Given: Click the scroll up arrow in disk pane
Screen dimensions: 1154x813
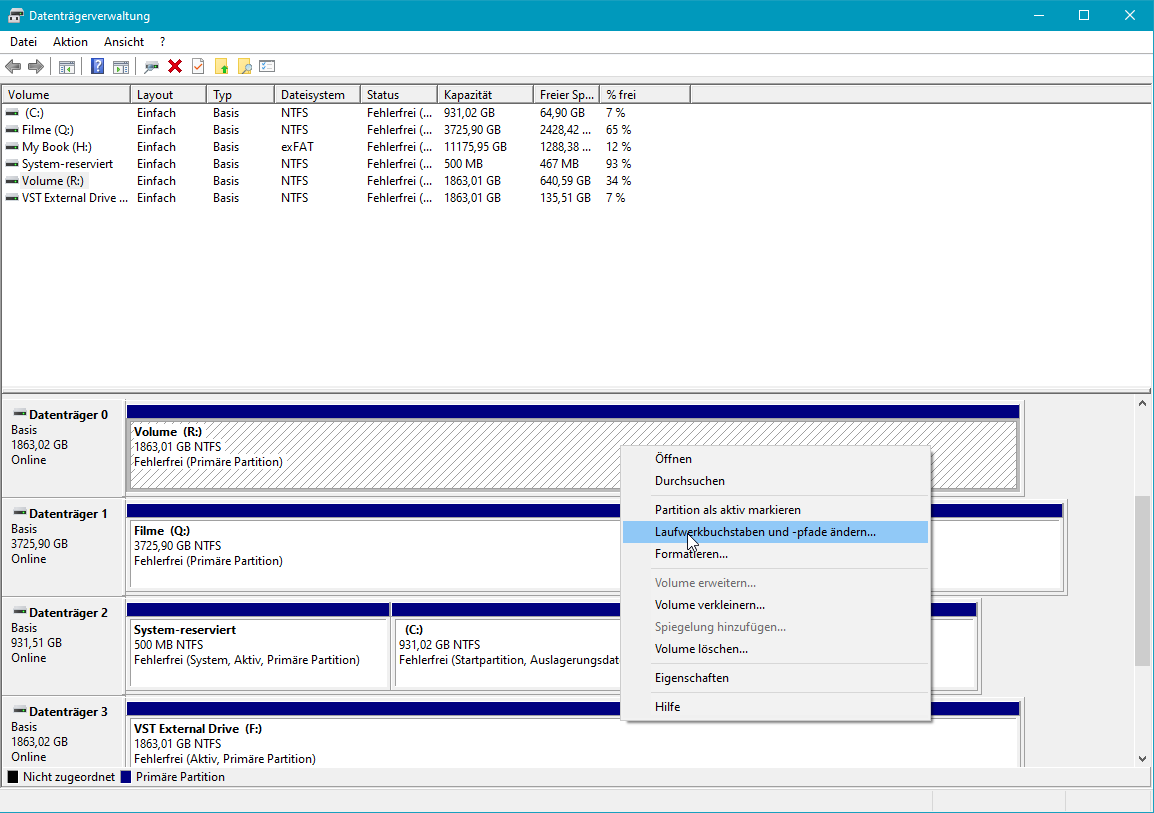Looking at the screenshot, I should pos(1142,403).
